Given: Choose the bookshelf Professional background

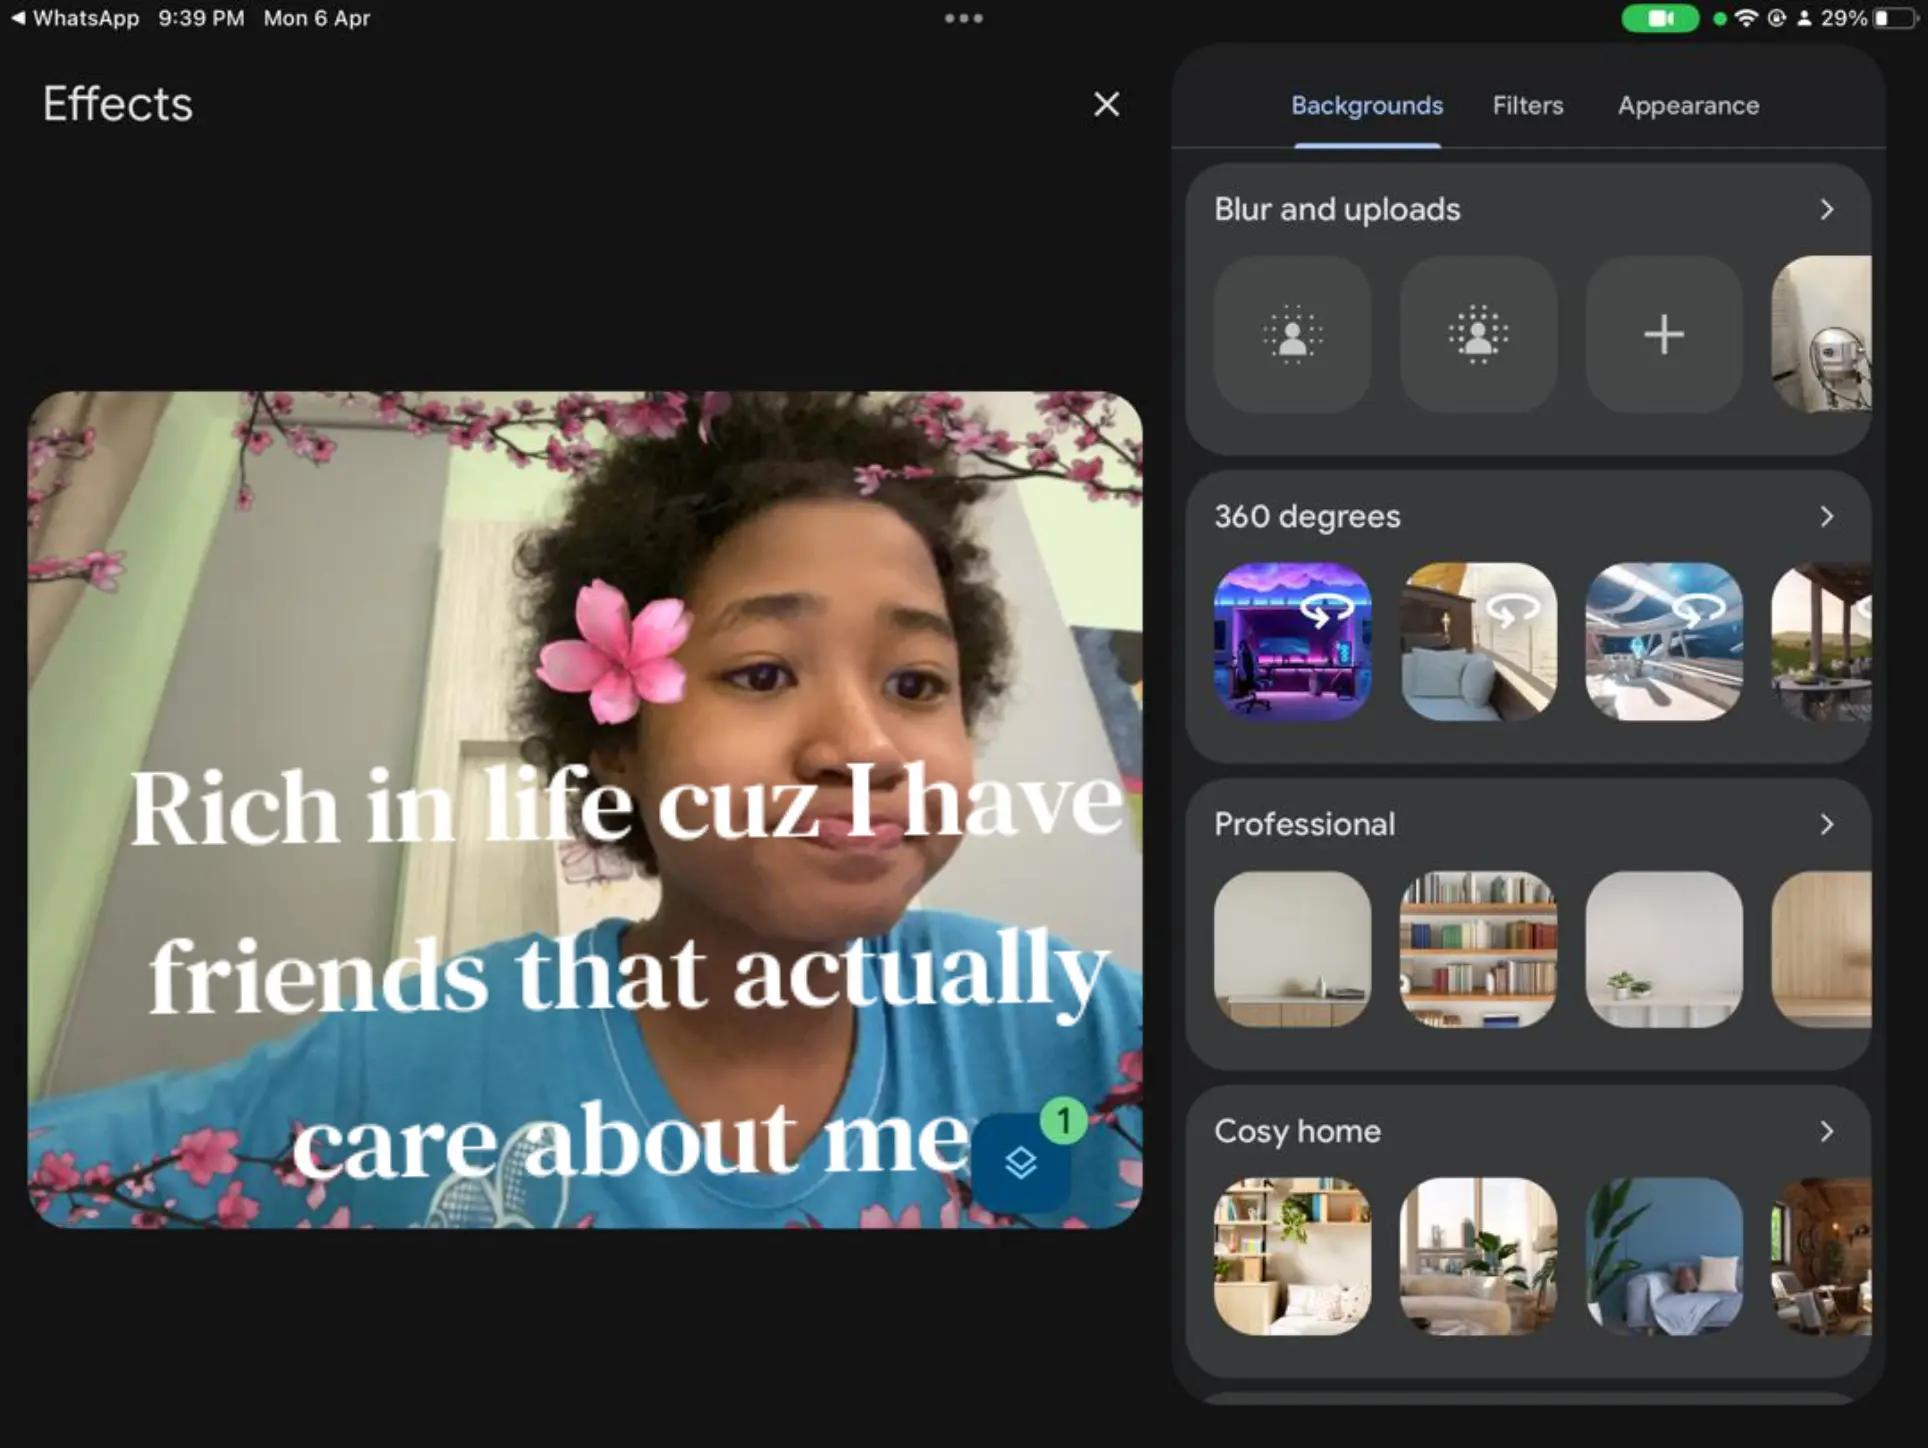Looking at the screenshot, I should (x=1478, y=949).
